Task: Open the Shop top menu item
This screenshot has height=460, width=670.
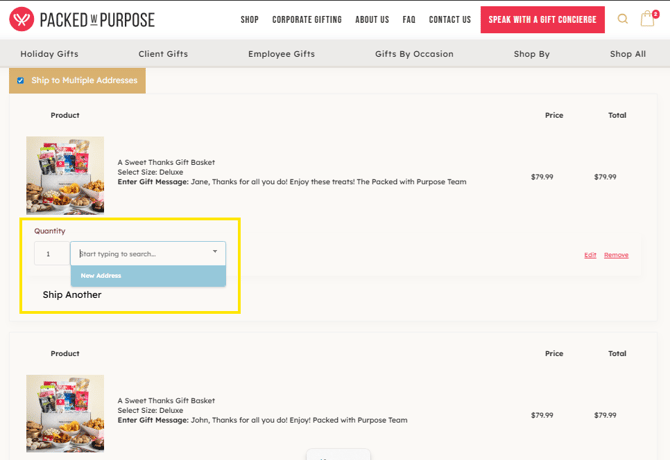Action: [x=250, y=20]
